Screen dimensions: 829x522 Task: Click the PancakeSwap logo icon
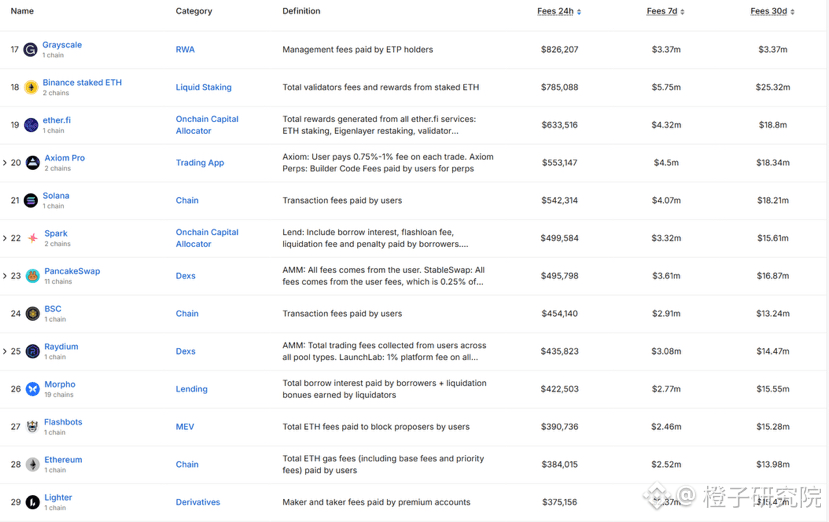(x=33, y=276)
